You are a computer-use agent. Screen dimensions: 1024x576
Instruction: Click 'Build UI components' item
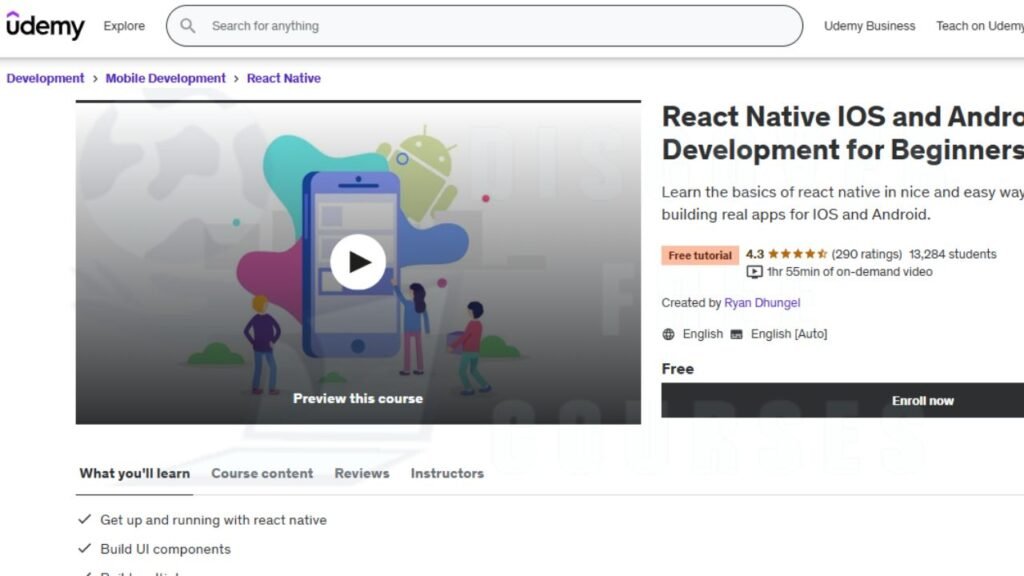point(165,549)
